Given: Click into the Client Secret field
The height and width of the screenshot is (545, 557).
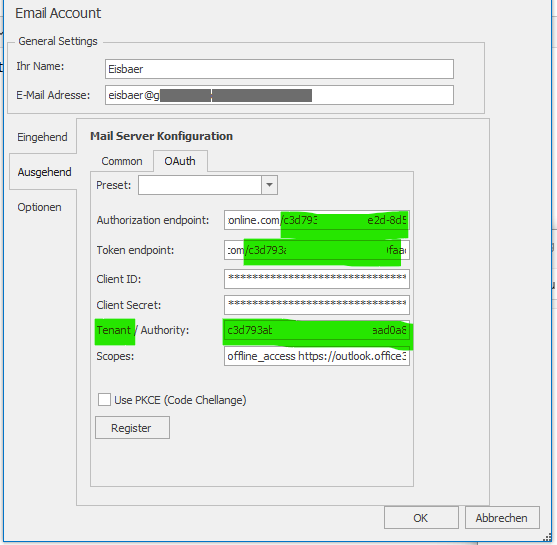Looking at the screenshot, I should (x=317, y=305).
